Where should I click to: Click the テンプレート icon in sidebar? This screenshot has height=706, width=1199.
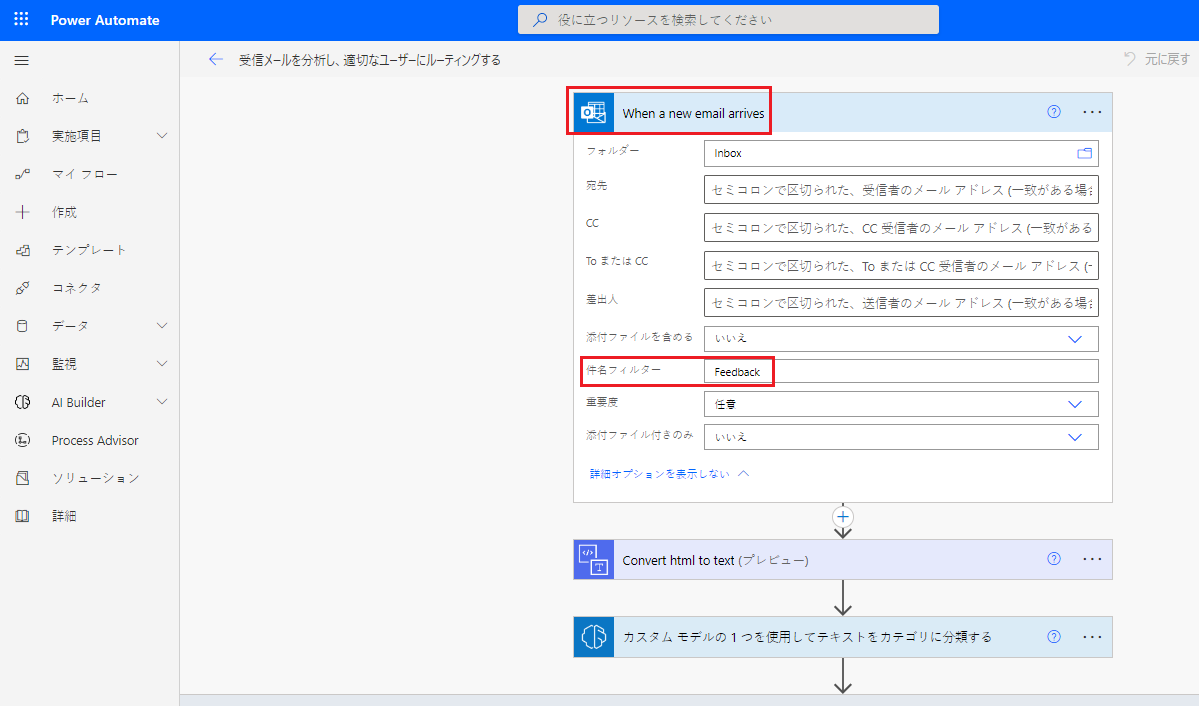23,250
